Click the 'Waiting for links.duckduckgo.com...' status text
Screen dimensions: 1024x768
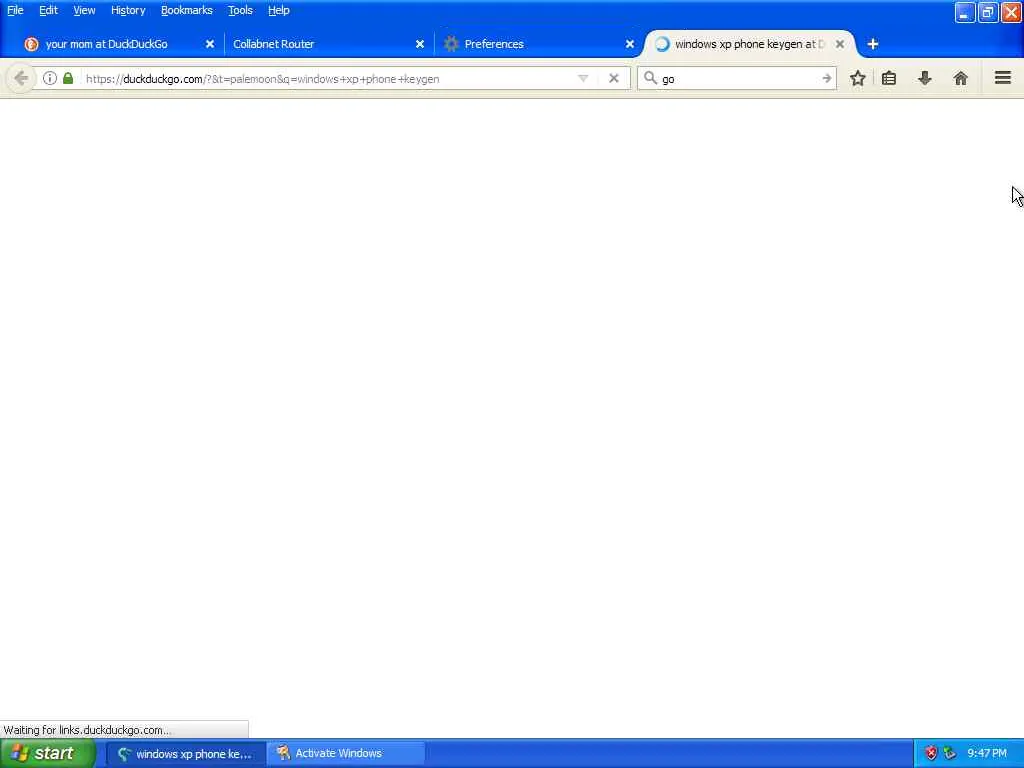tap(87, 730)
